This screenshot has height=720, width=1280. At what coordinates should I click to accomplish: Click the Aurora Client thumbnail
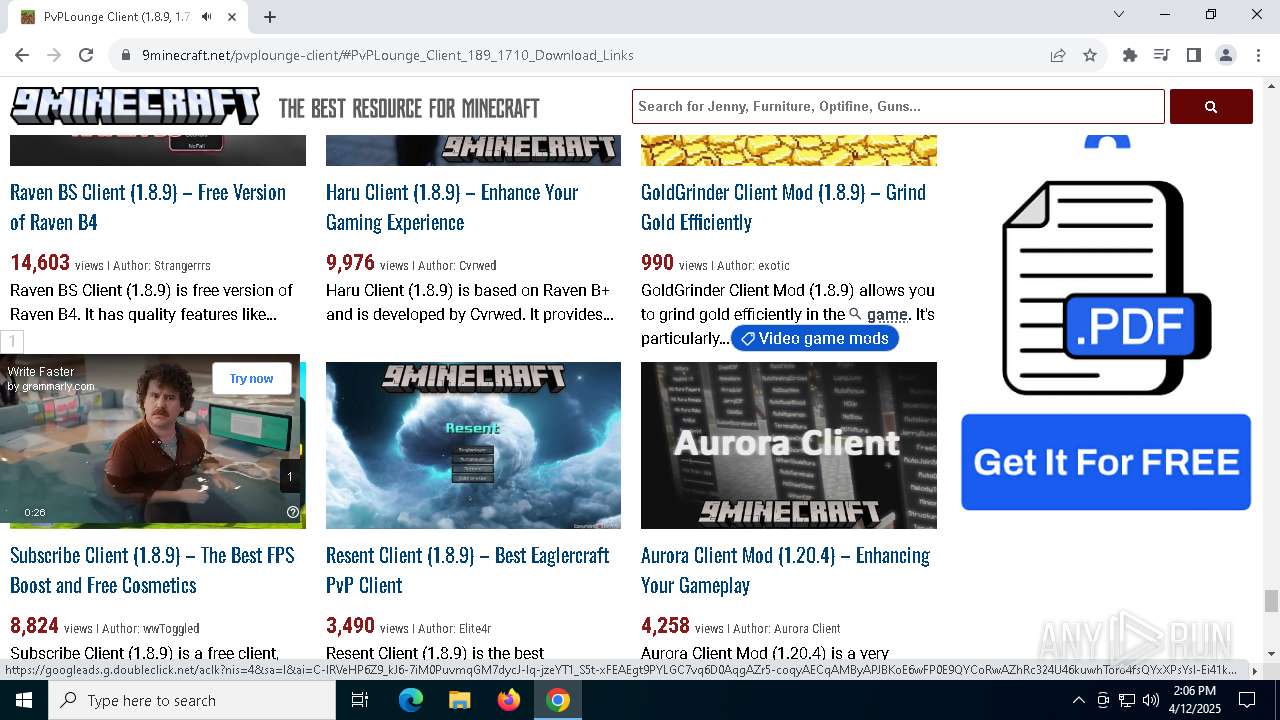pos(789,445)
